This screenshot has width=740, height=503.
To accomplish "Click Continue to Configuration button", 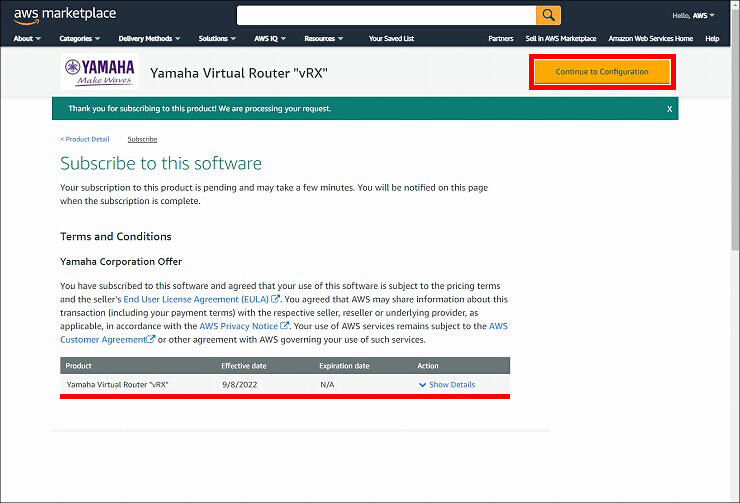I will pos(602,72).
